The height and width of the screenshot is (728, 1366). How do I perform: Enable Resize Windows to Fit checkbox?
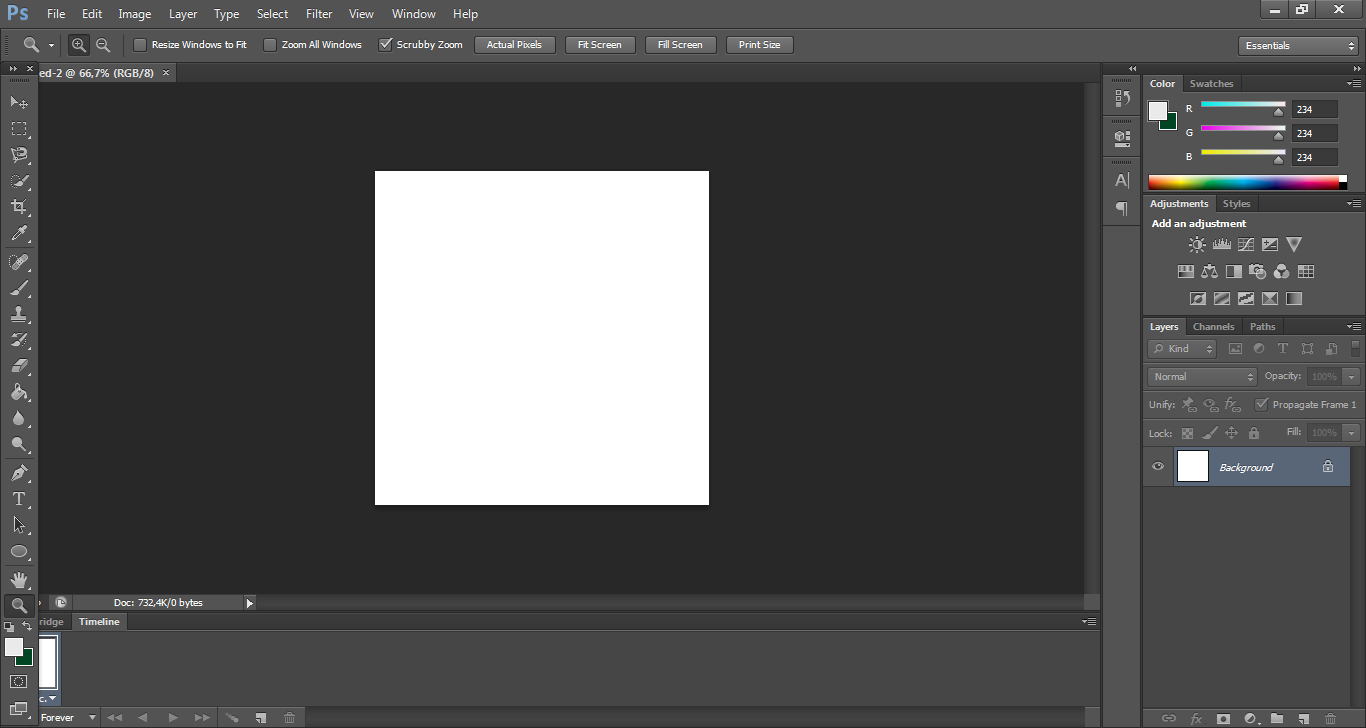pos(140,45)
